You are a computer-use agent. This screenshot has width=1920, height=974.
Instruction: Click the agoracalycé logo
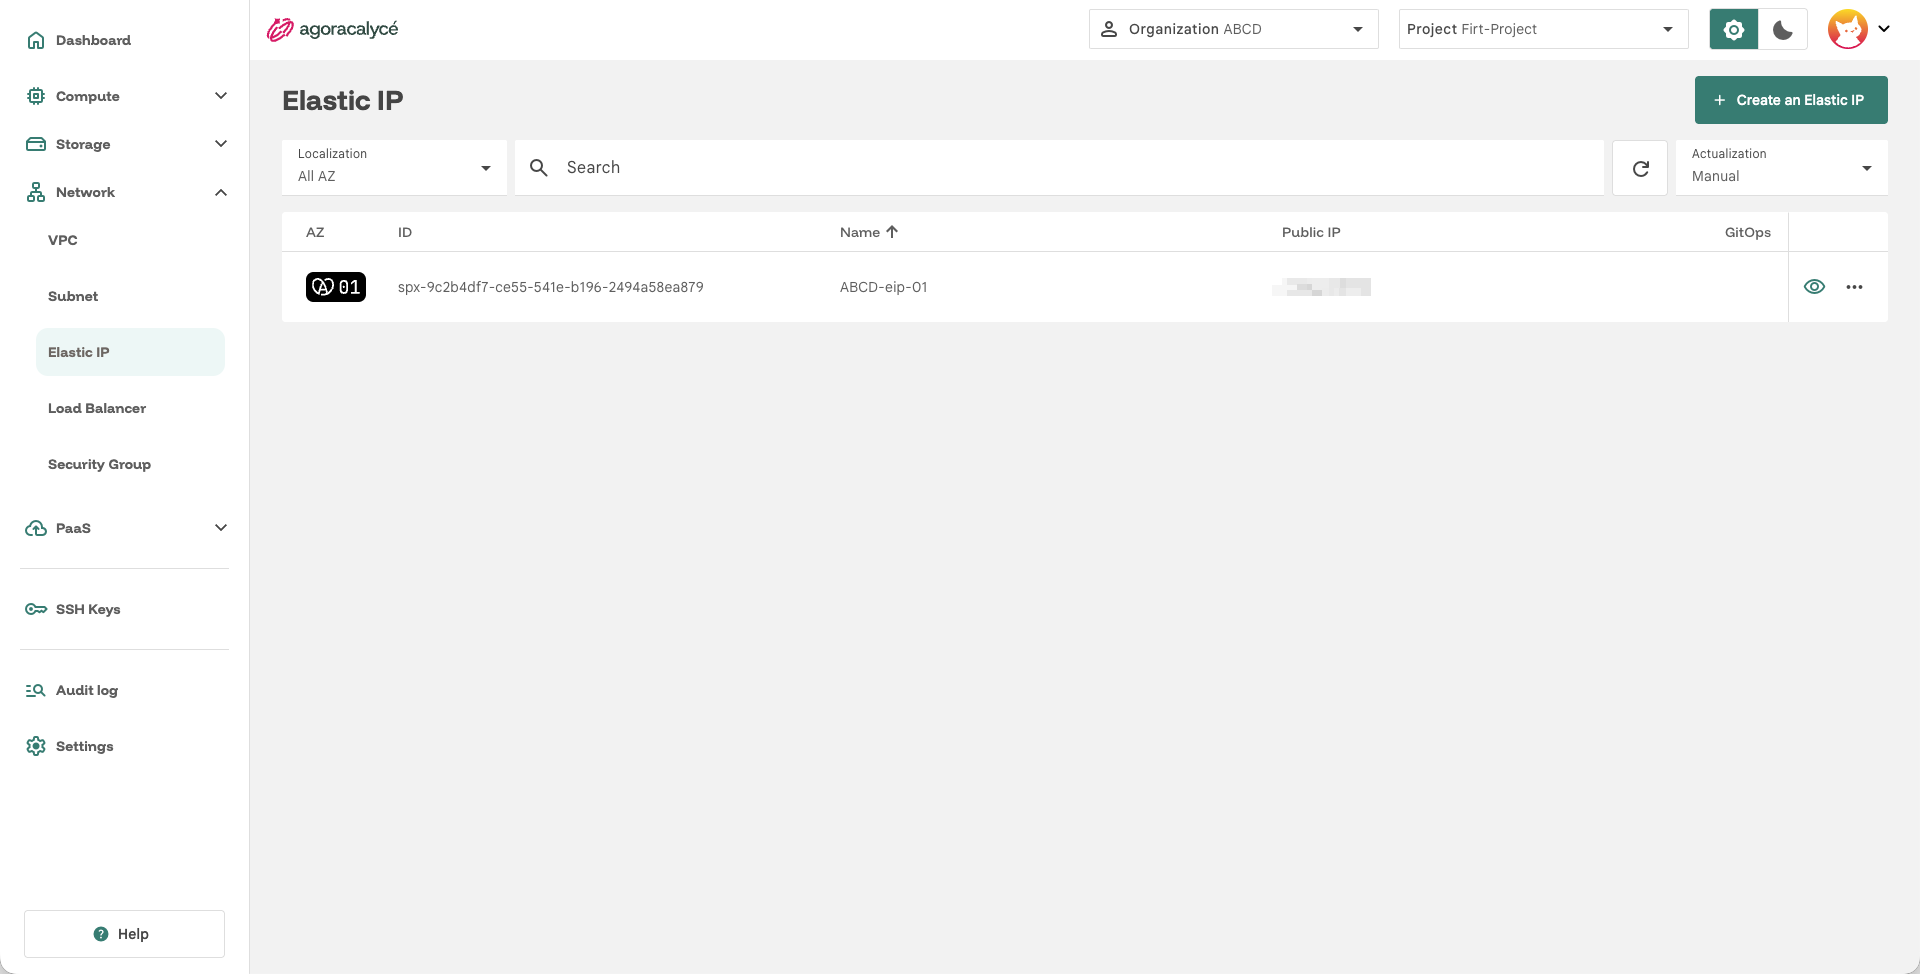coord(332,30)
